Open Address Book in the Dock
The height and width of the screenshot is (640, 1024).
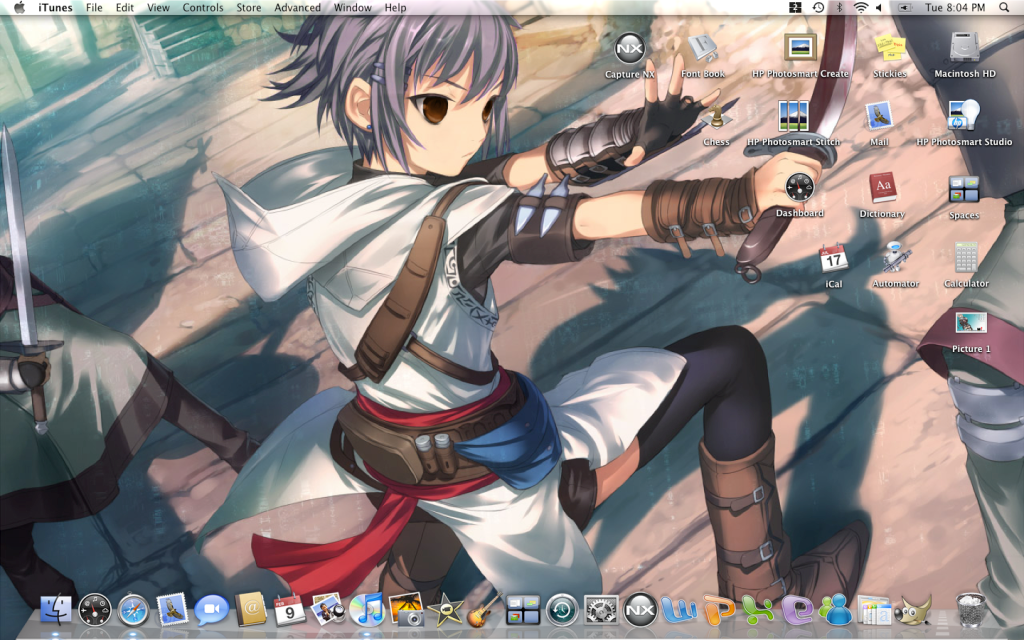(251, 610)
